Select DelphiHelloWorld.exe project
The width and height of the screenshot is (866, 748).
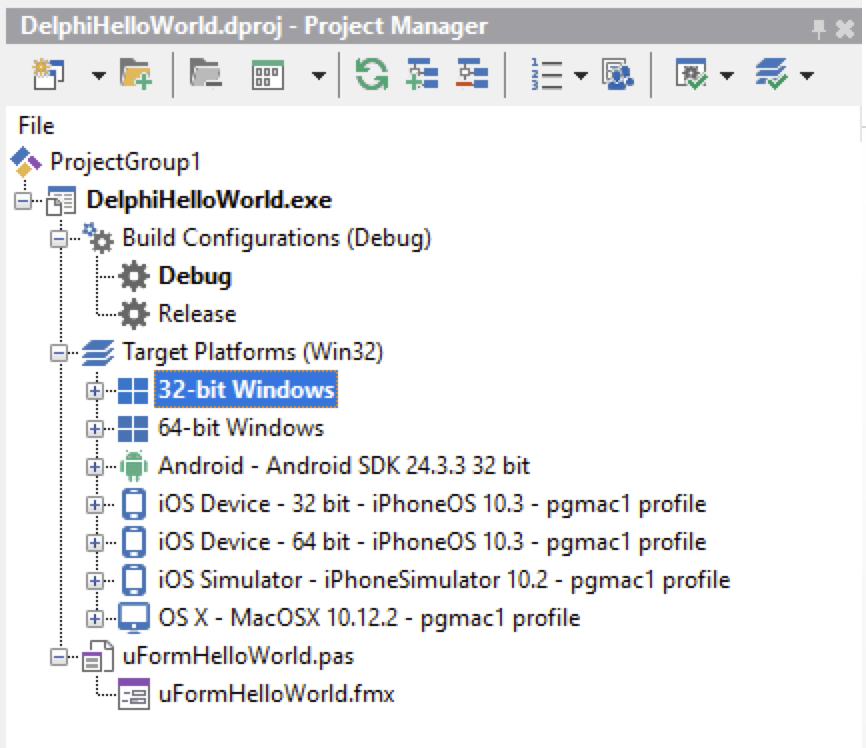(x=209, y=200)
